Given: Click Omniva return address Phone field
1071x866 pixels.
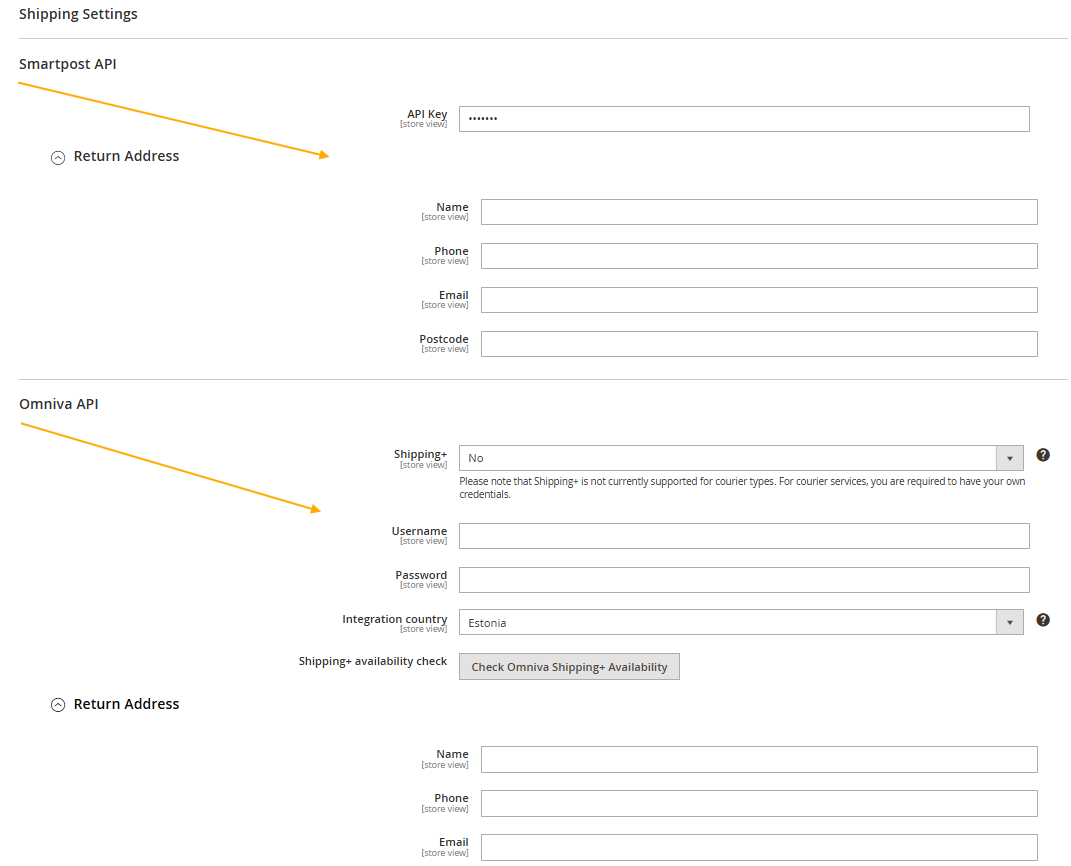Looking at the screenshot, I should (759, 803).
